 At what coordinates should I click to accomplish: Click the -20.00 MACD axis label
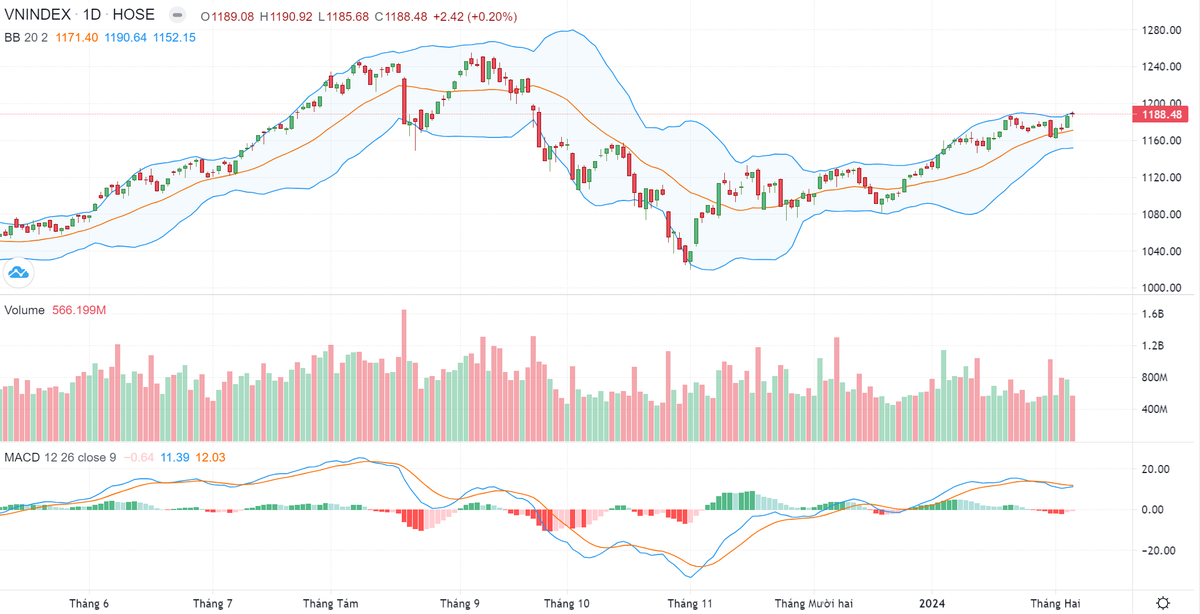[x=1160, y=550]
